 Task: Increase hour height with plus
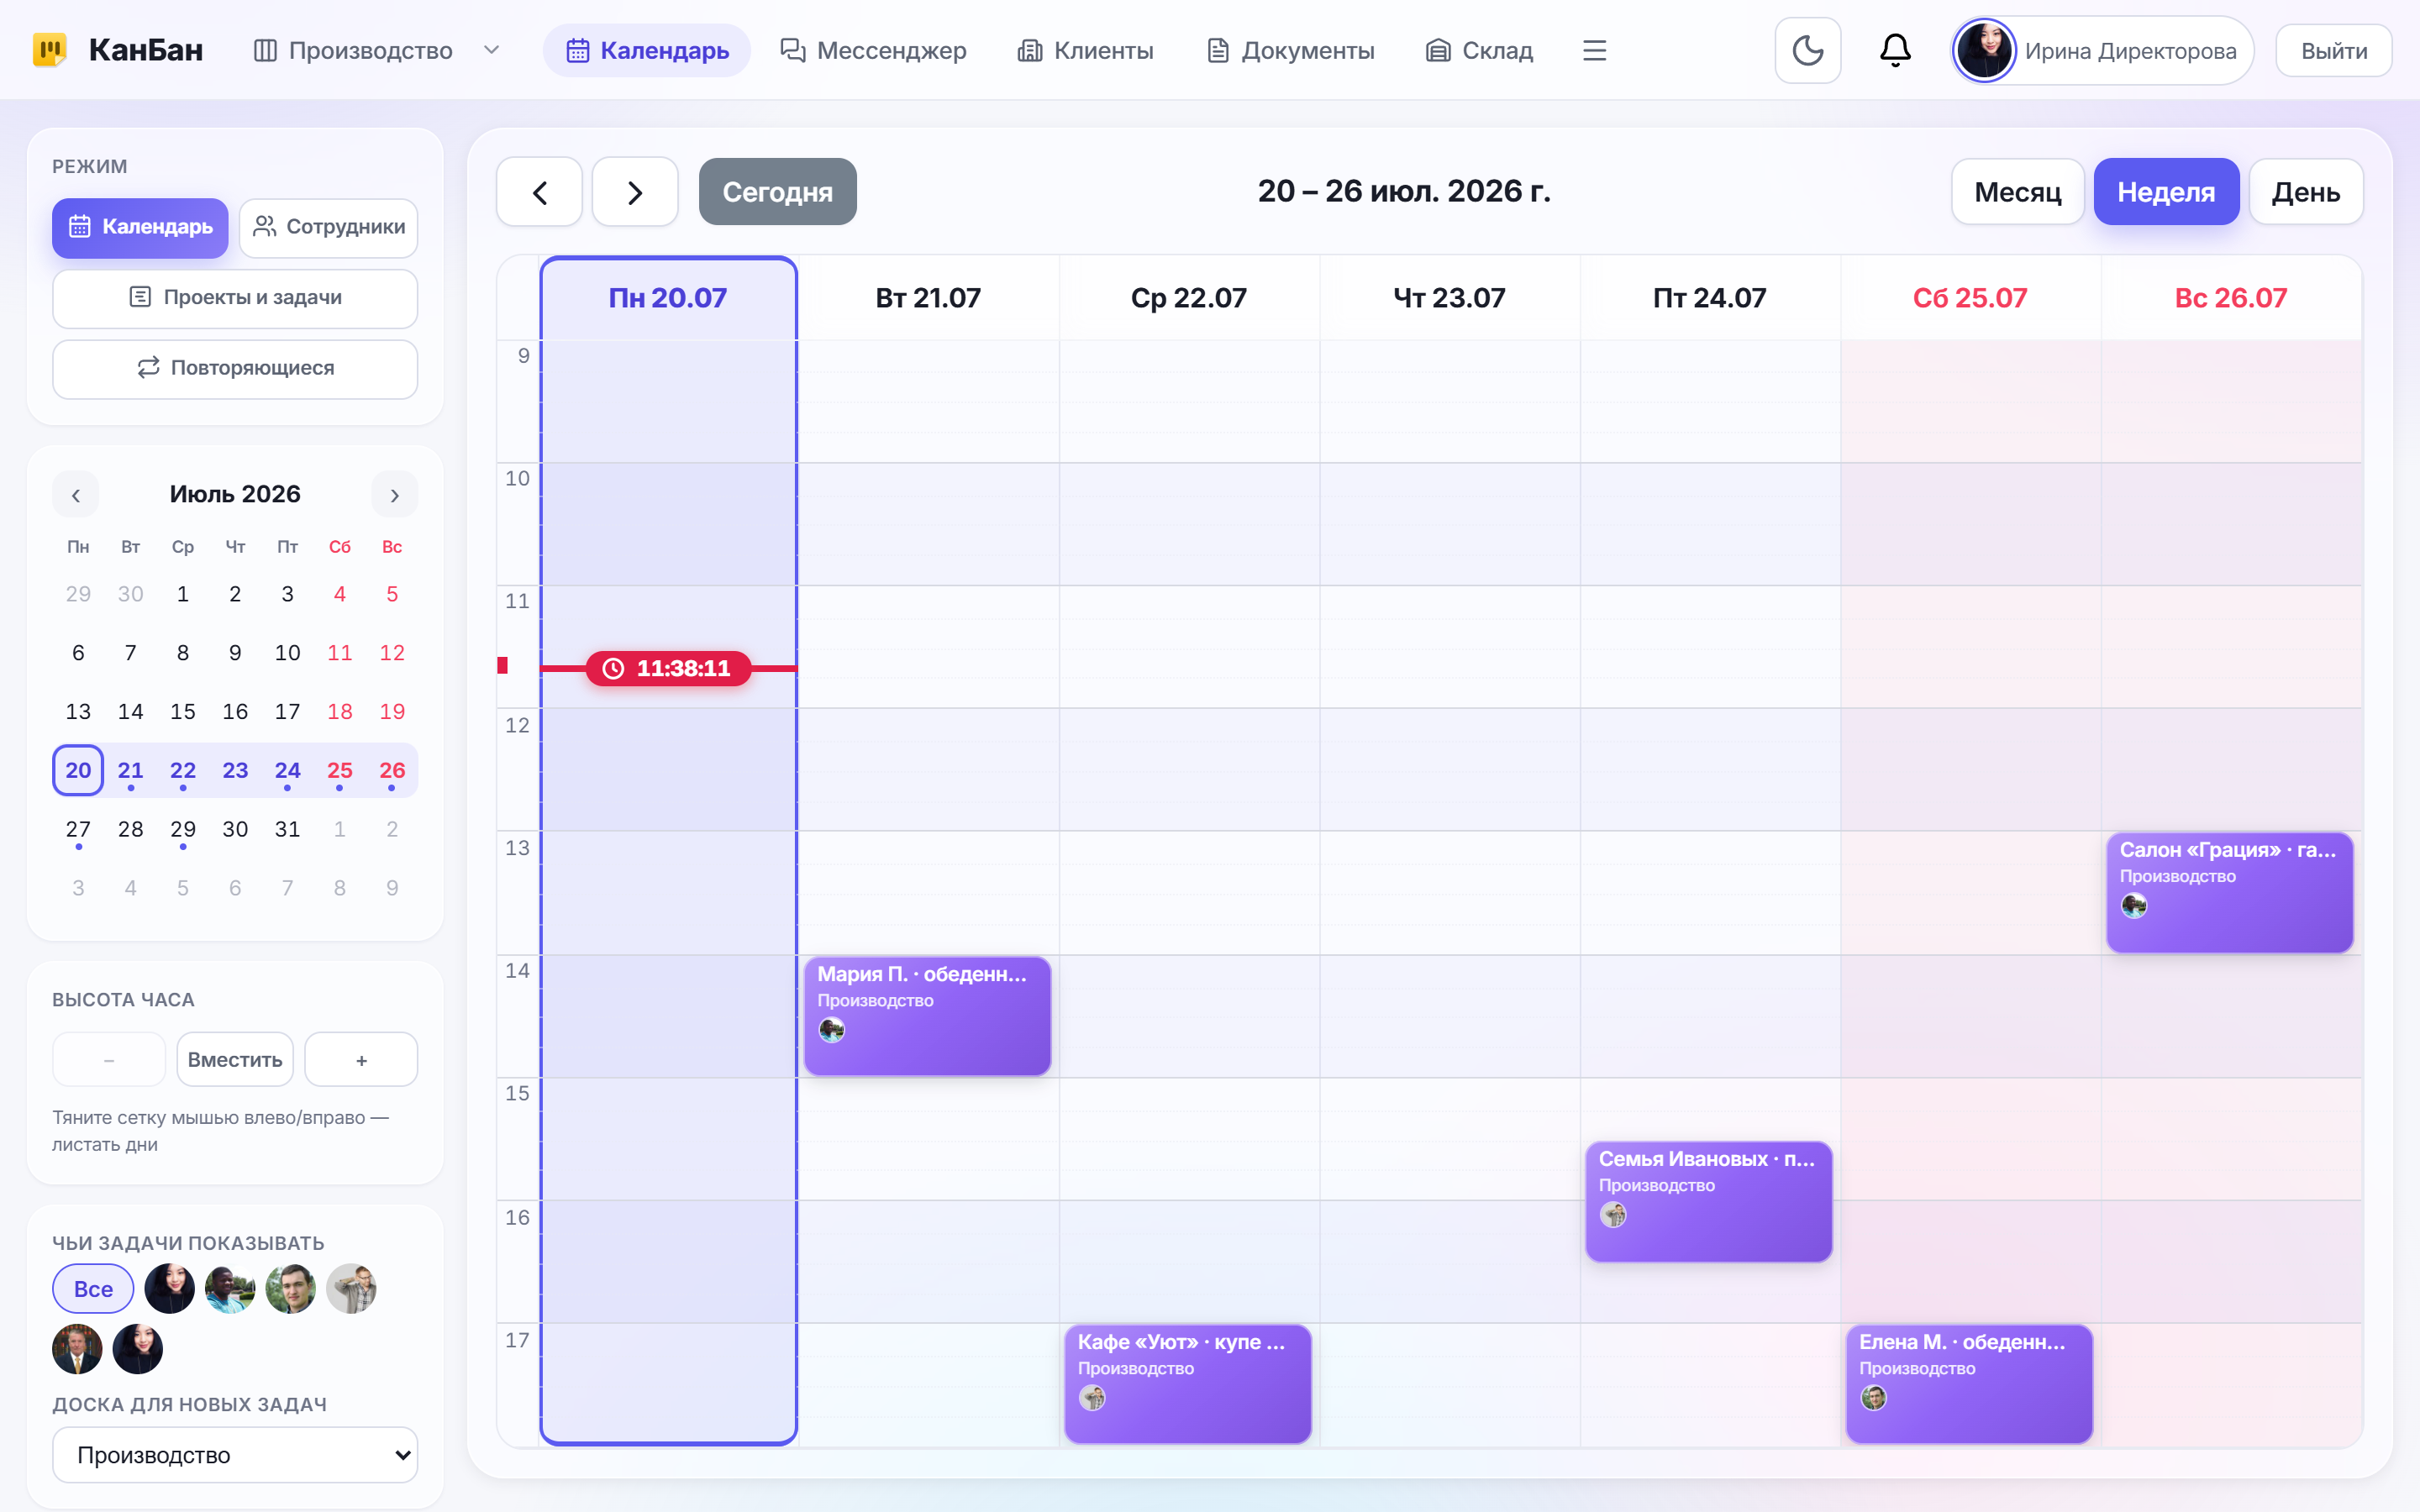(x=361, y=1060)
